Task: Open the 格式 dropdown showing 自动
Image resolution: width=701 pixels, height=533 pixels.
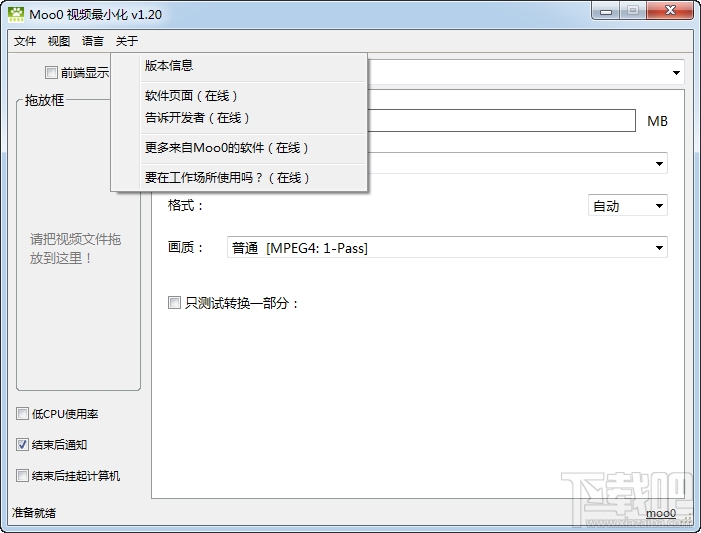Action: click(x=628, y=205)
